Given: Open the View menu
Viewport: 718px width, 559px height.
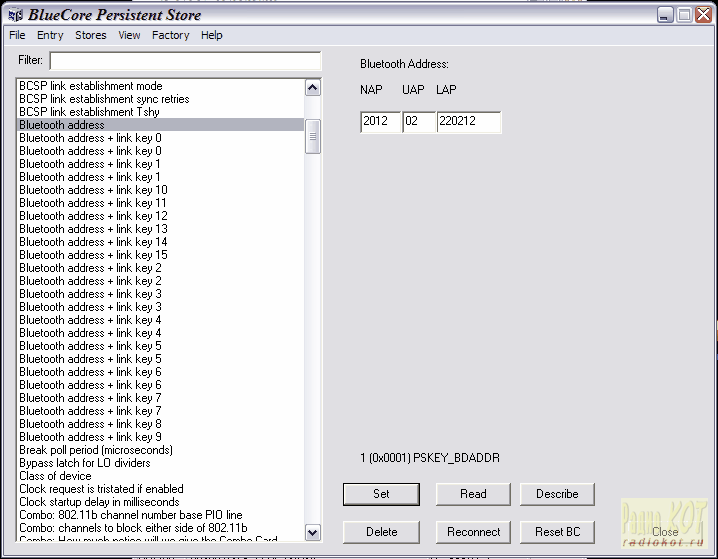Looking at the screenshot, I should pyautogui.click(x=129, y=35).
